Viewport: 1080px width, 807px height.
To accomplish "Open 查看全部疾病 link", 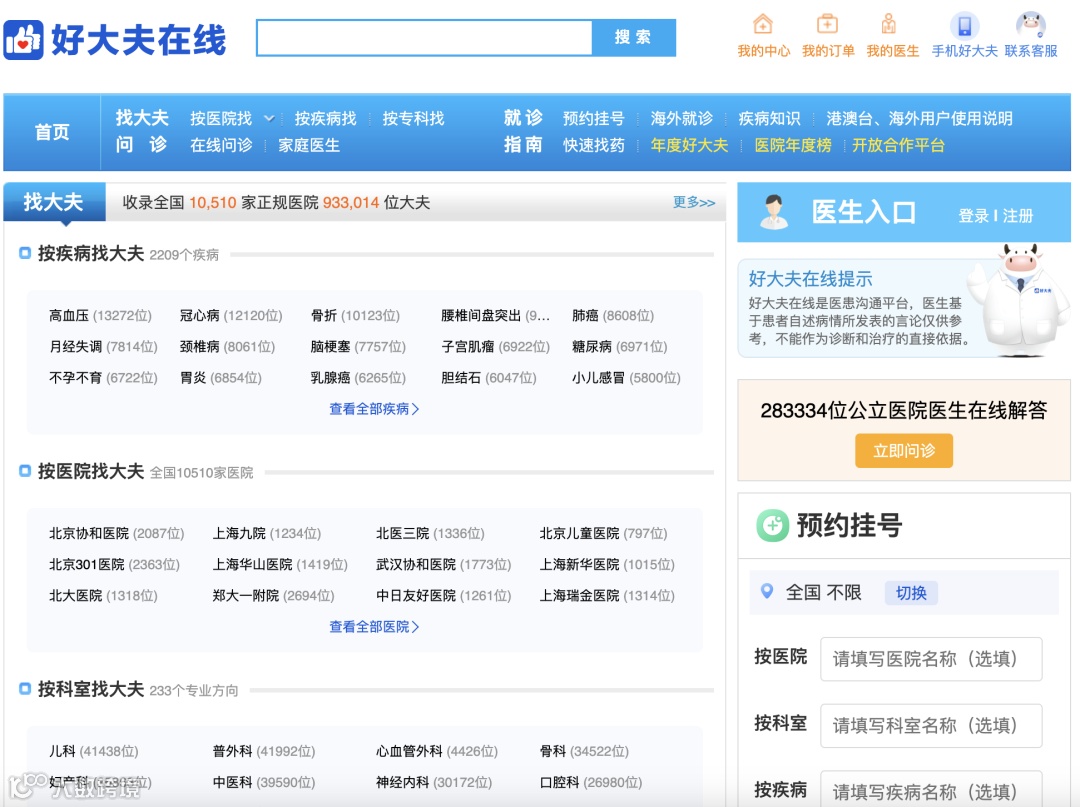I will point(374,409).
